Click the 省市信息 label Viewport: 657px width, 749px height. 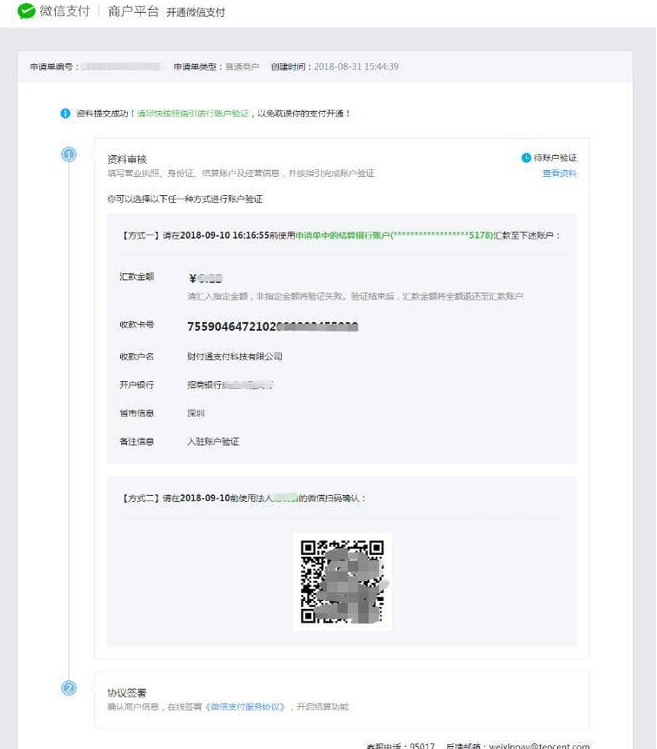click(137, 413)
